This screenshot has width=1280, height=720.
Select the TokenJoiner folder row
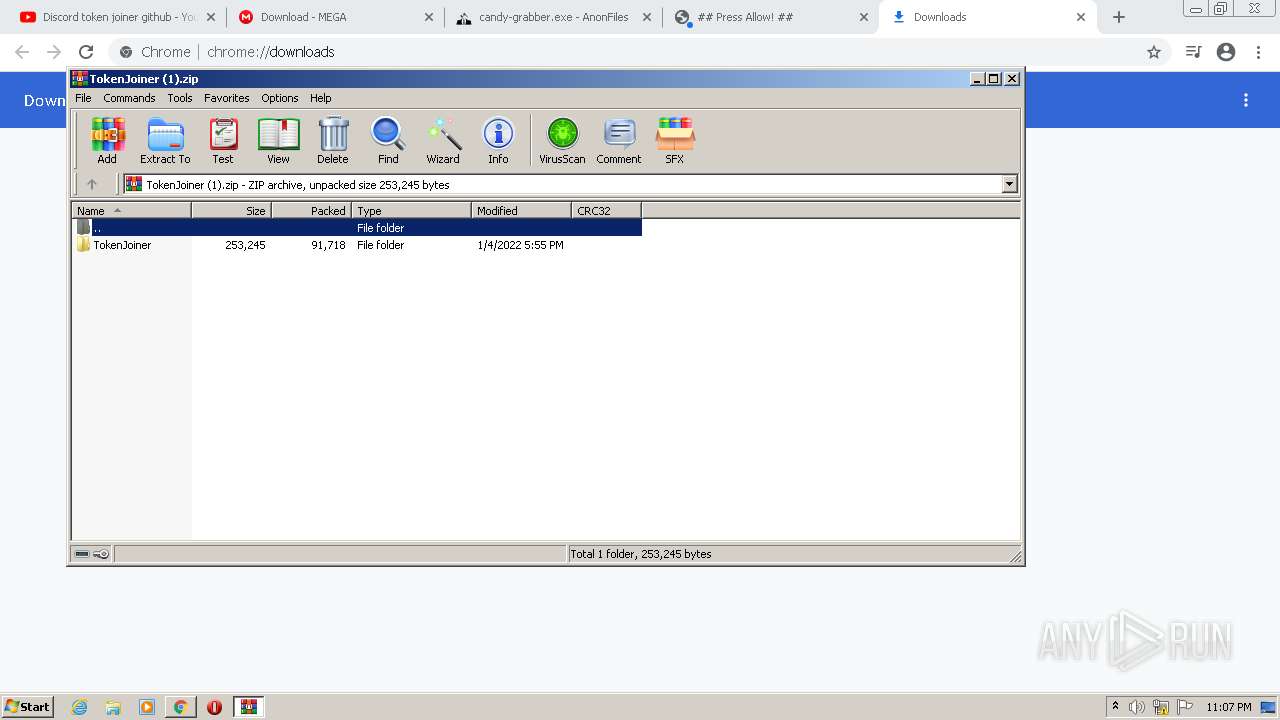click(357, 245)
